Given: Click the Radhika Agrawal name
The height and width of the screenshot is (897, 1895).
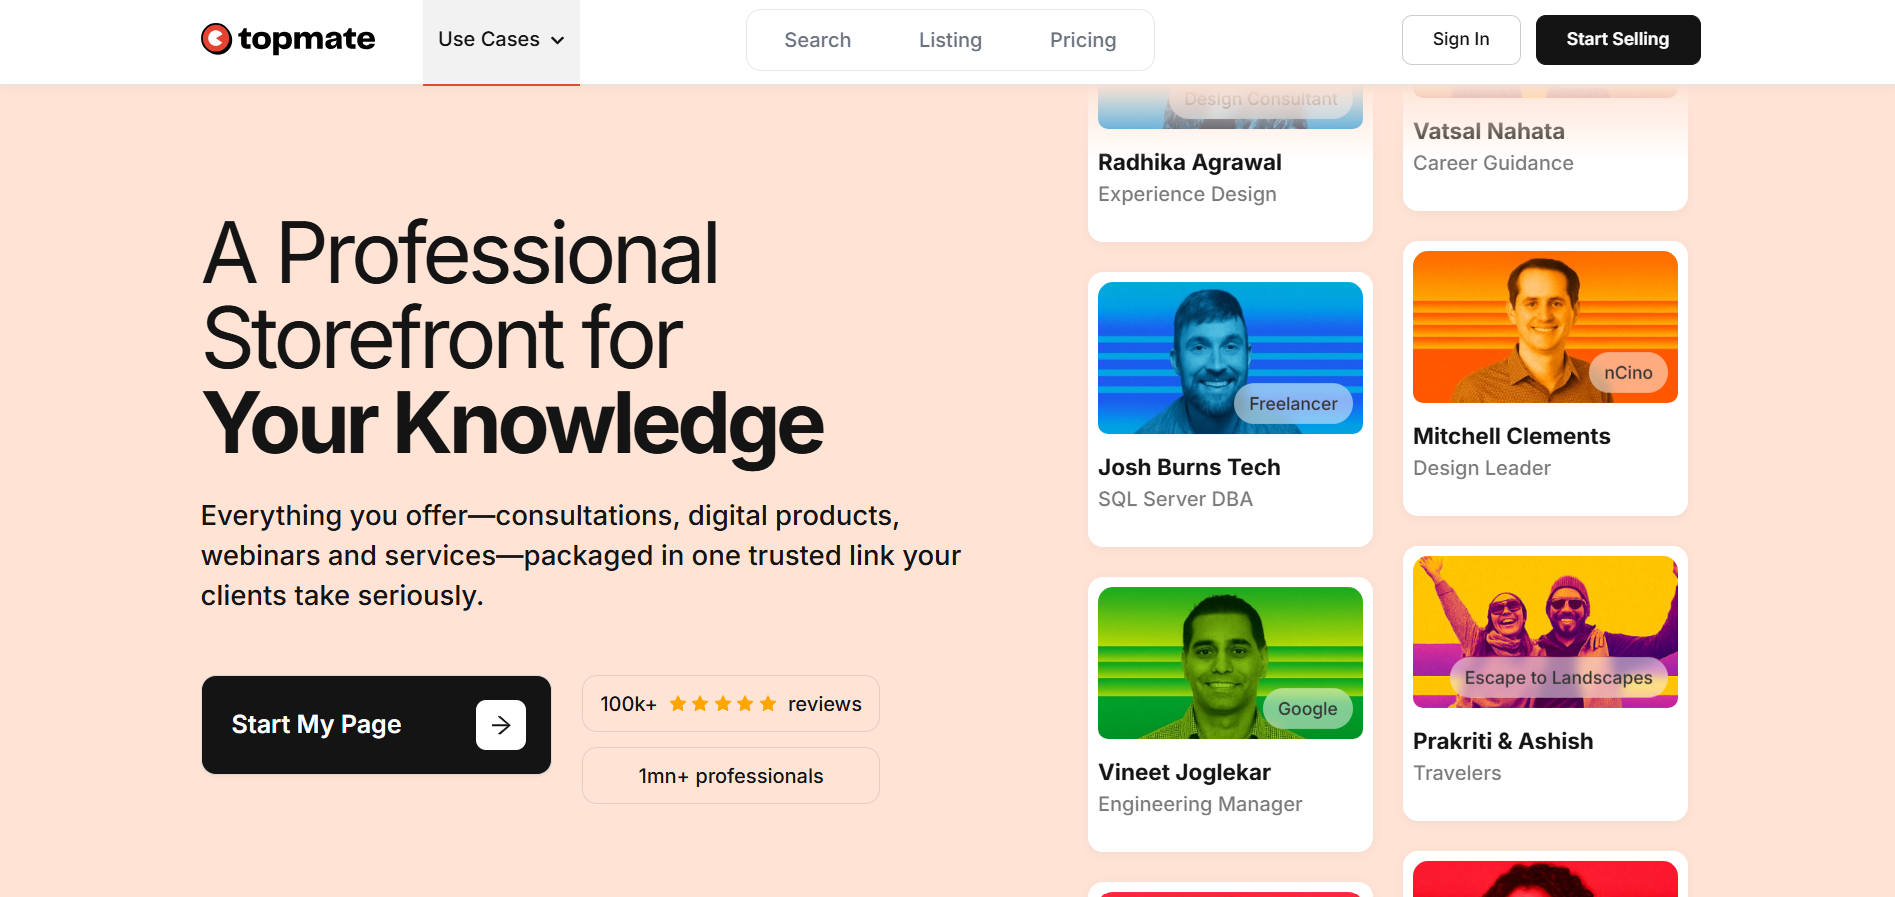Looking at the screenshot, I should pos(1190,162).
